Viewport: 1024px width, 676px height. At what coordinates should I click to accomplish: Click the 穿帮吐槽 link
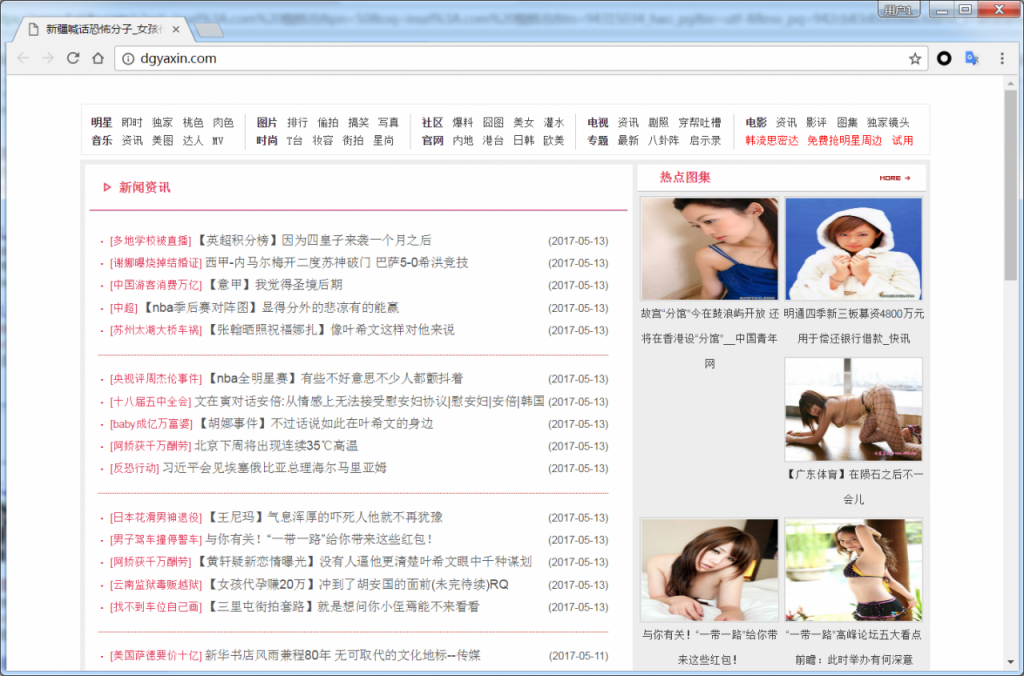[699, 122]
